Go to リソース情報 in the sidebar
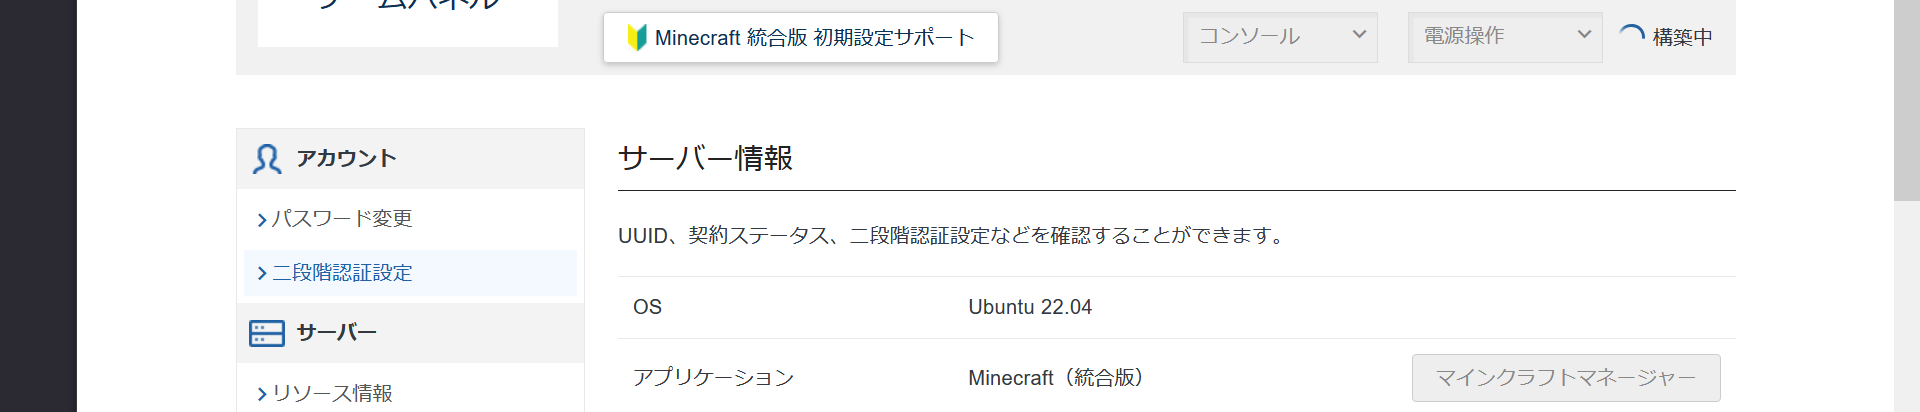The width and height of the screenshot is (1920, 412). 332,394
